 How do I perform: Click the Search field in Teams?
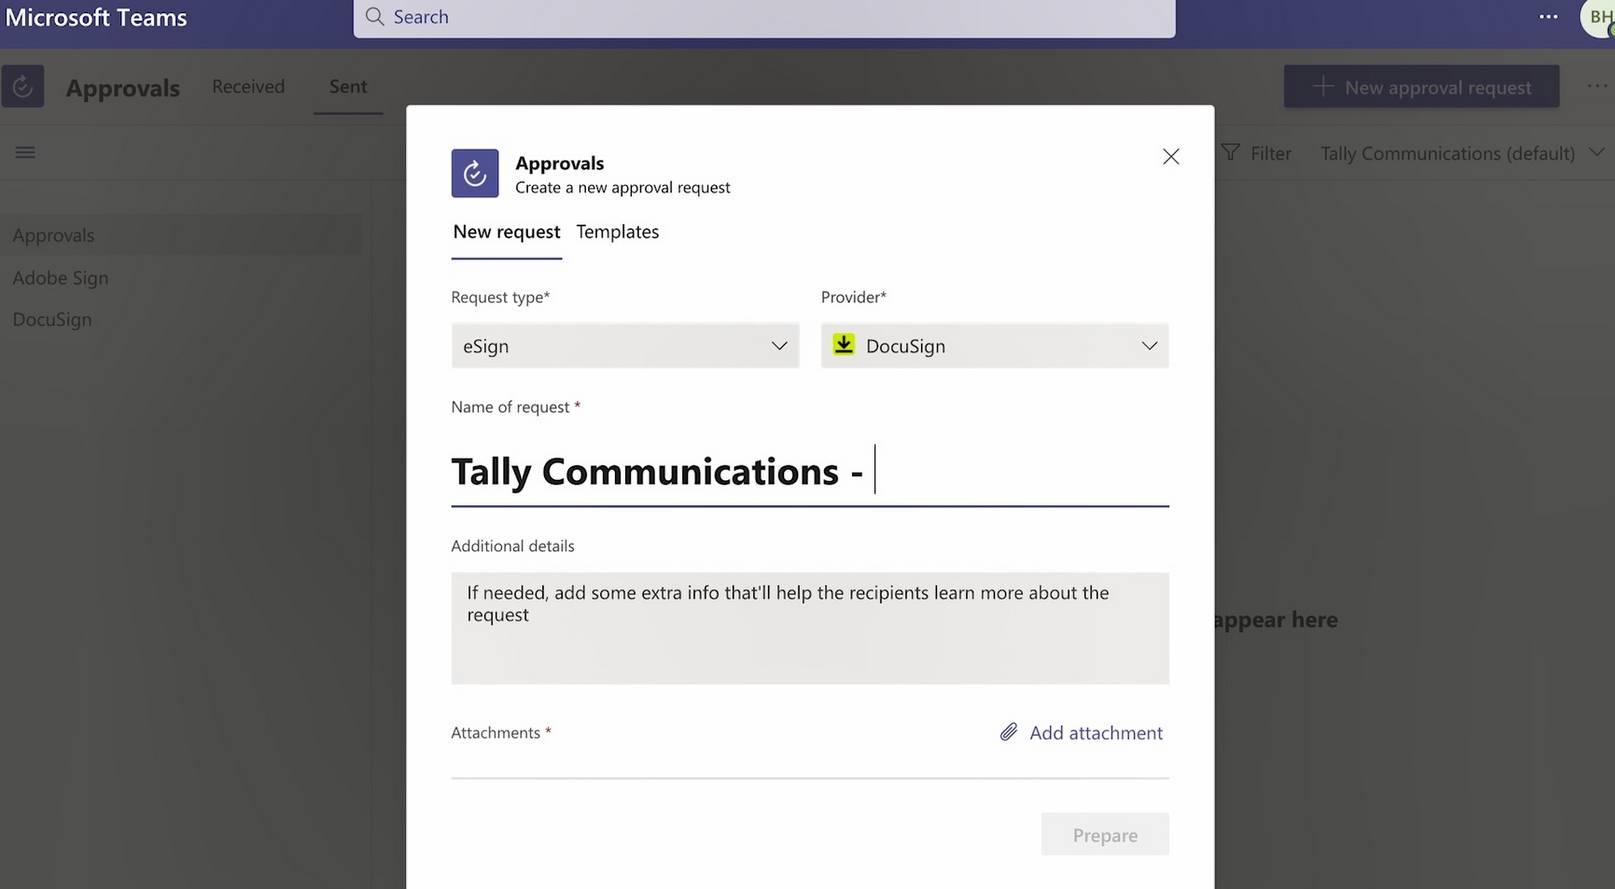click(x=764, y=17)
